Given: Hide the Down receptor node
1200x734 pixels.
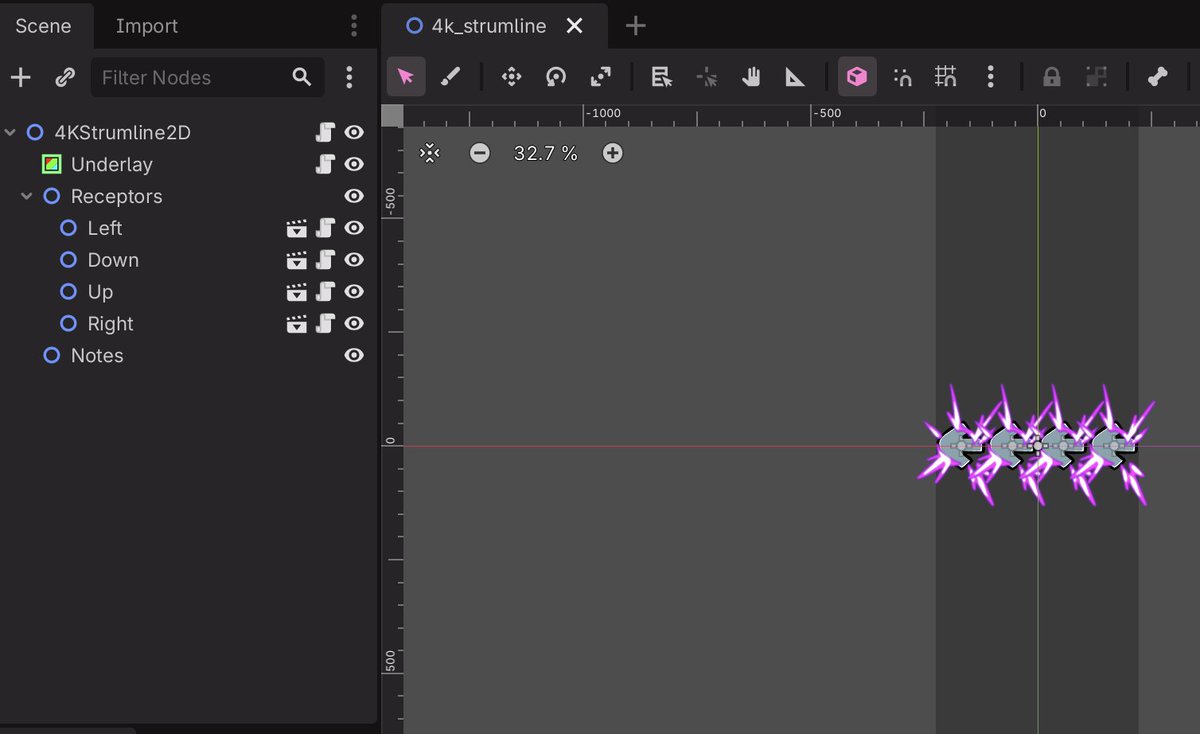Looking at the screenshot, I should point(354,260).
